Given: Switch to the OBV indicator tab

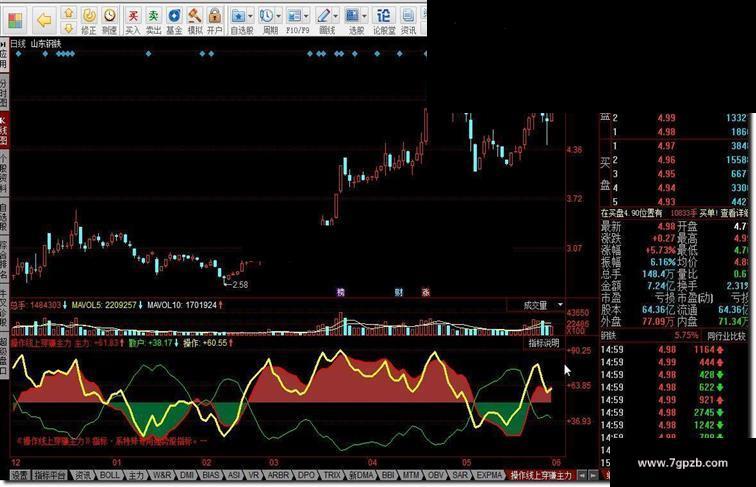Looking at the screenshot, I should tap(436, 475).
